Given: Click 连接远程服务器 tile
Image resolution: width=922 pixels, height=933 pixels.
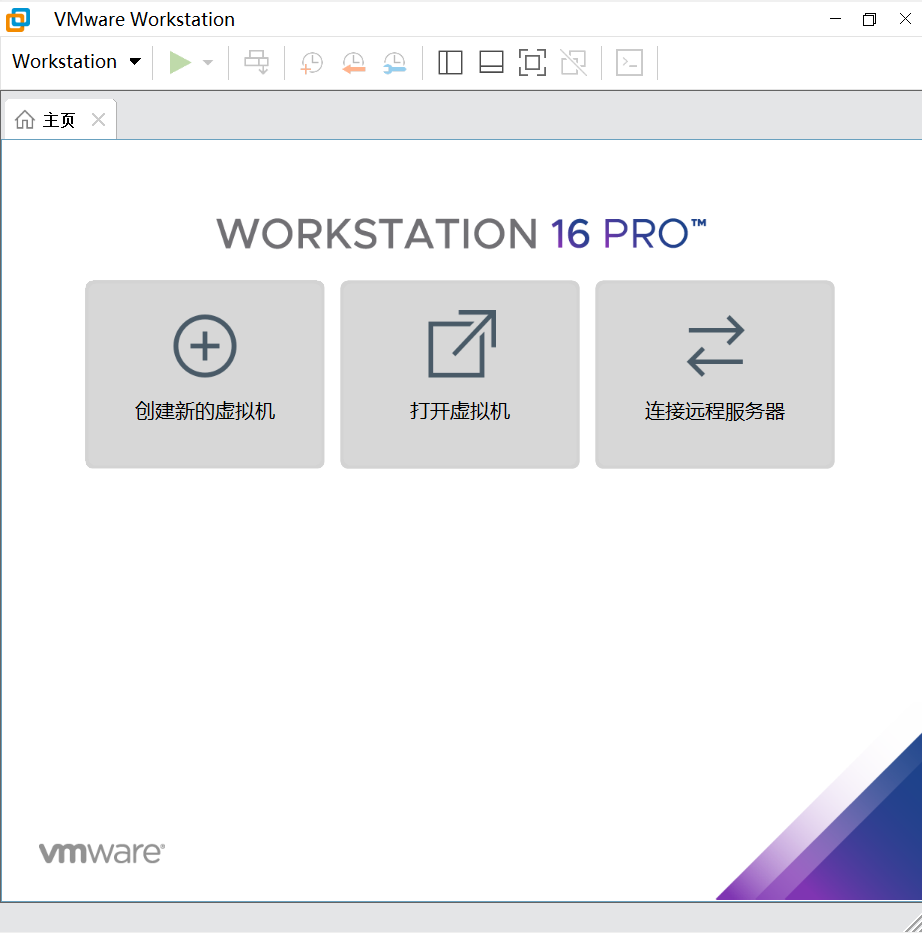Looking at the screenshot, I should 715,374.
